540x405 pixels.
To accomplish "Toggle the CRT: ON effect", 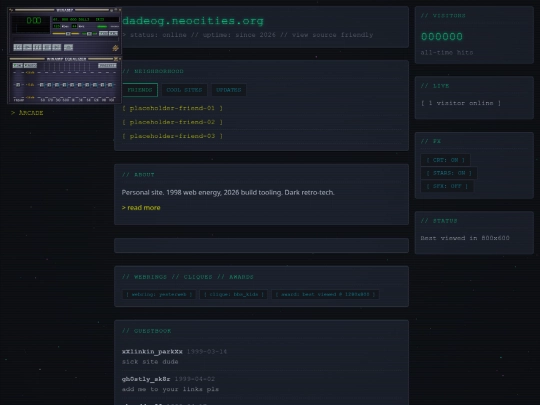I will click(x=445, y=160).
